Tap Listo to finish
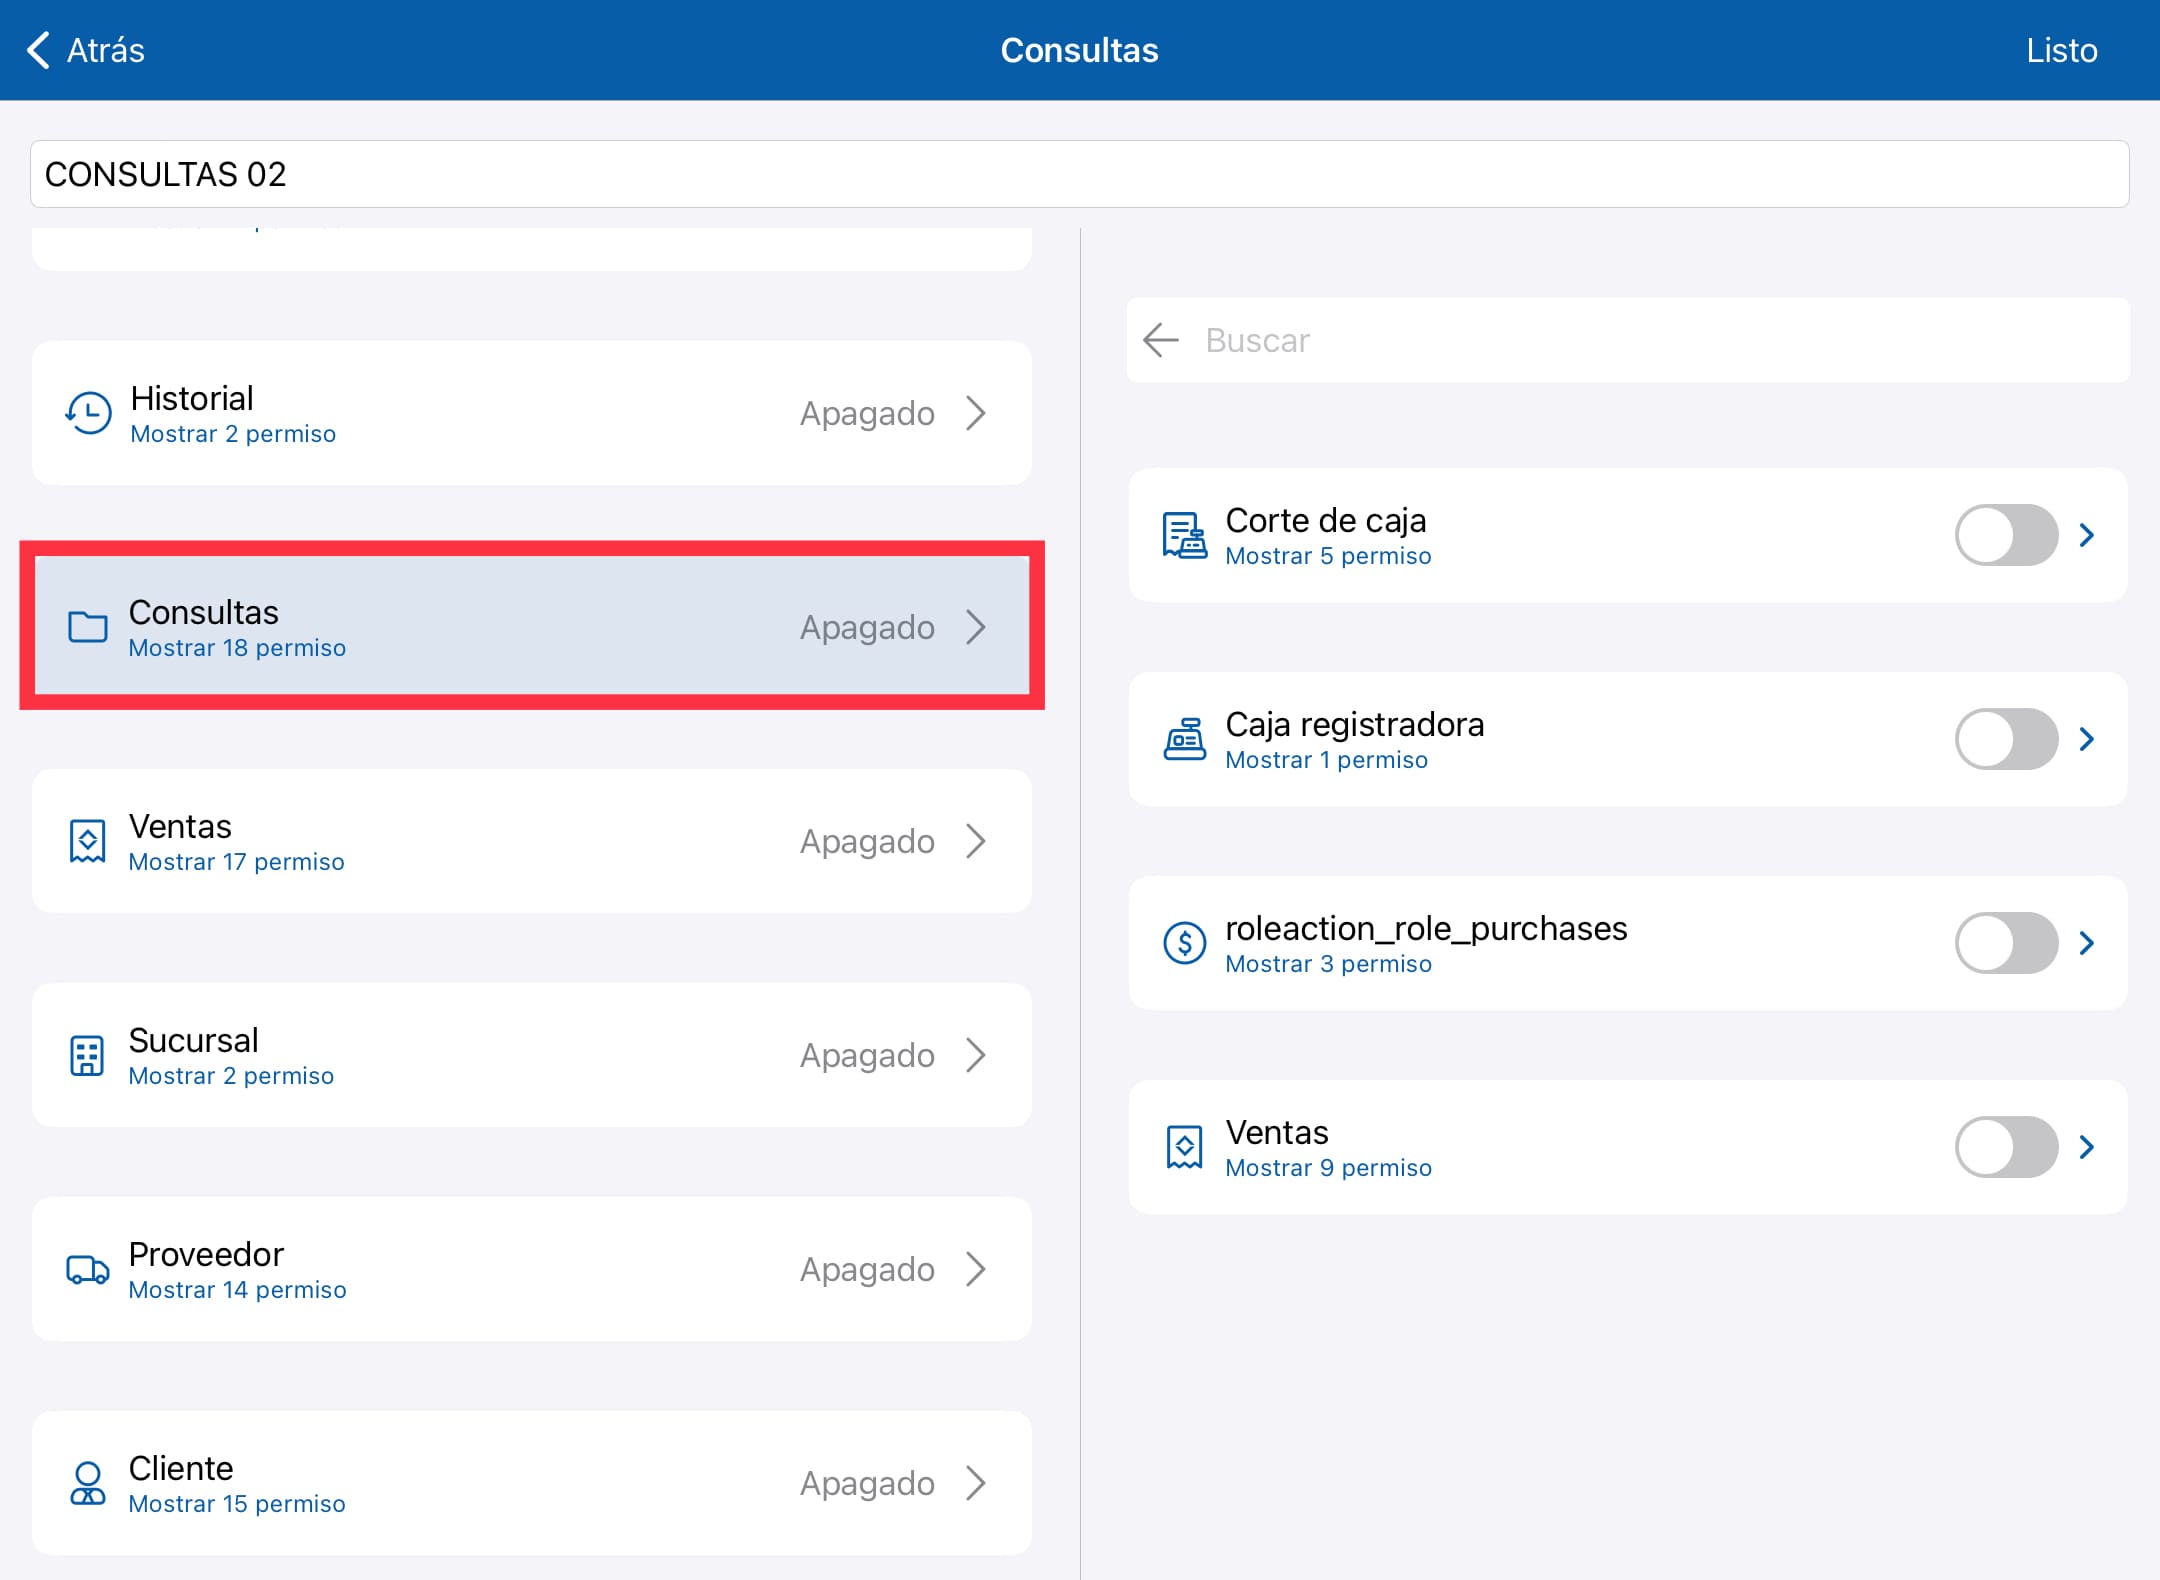Screen dimensions: 2160x1580 tap(2061, 50)
